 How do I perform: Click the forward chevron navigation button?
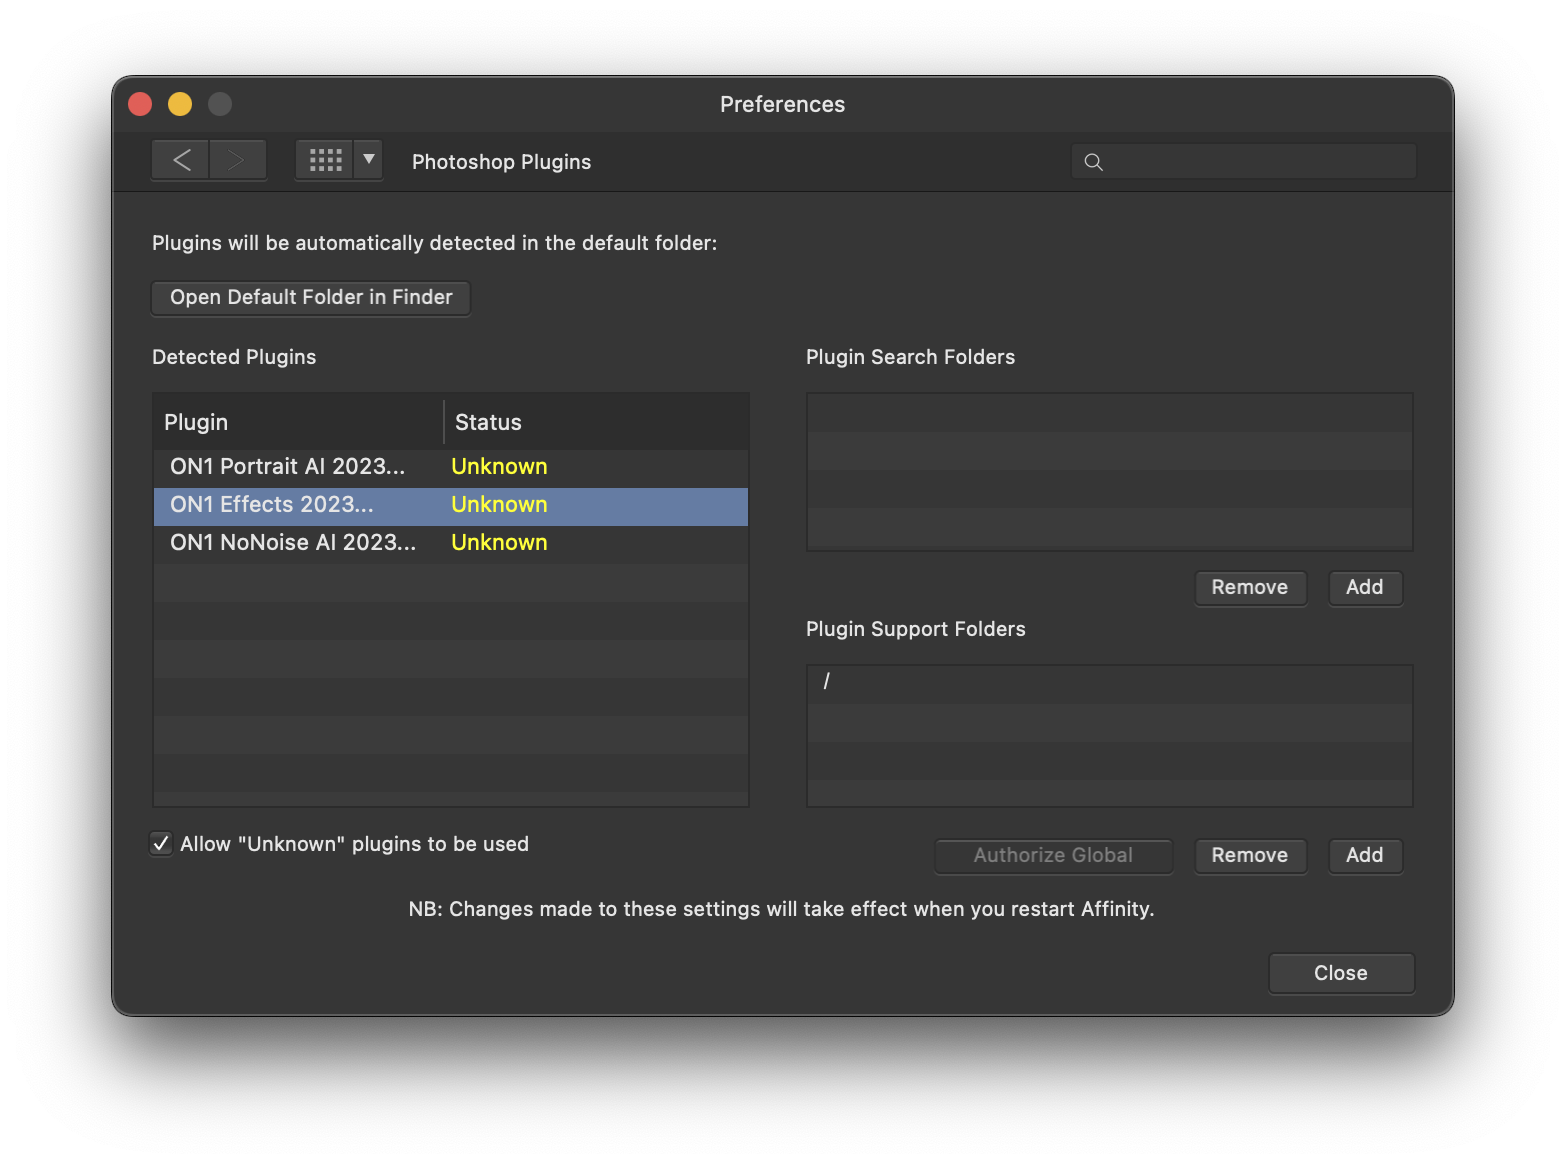coord(237,160)
